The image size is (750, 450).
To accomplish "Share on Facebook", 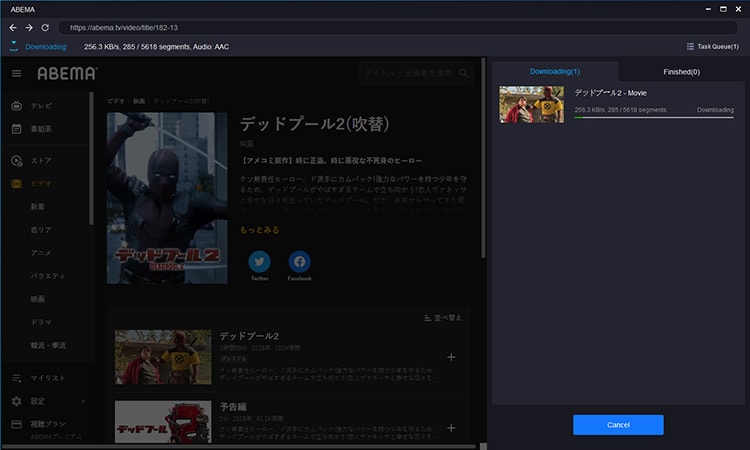I will (299, 262).
